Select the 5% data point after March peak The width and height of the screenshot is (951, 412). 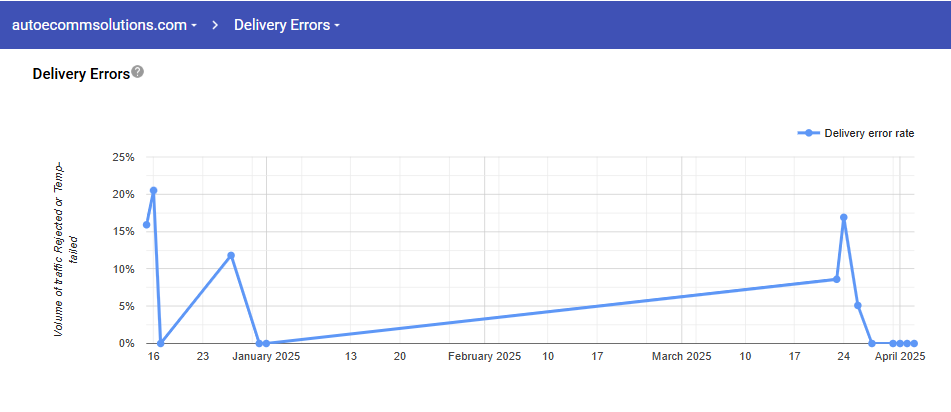(x=858, y=305)
